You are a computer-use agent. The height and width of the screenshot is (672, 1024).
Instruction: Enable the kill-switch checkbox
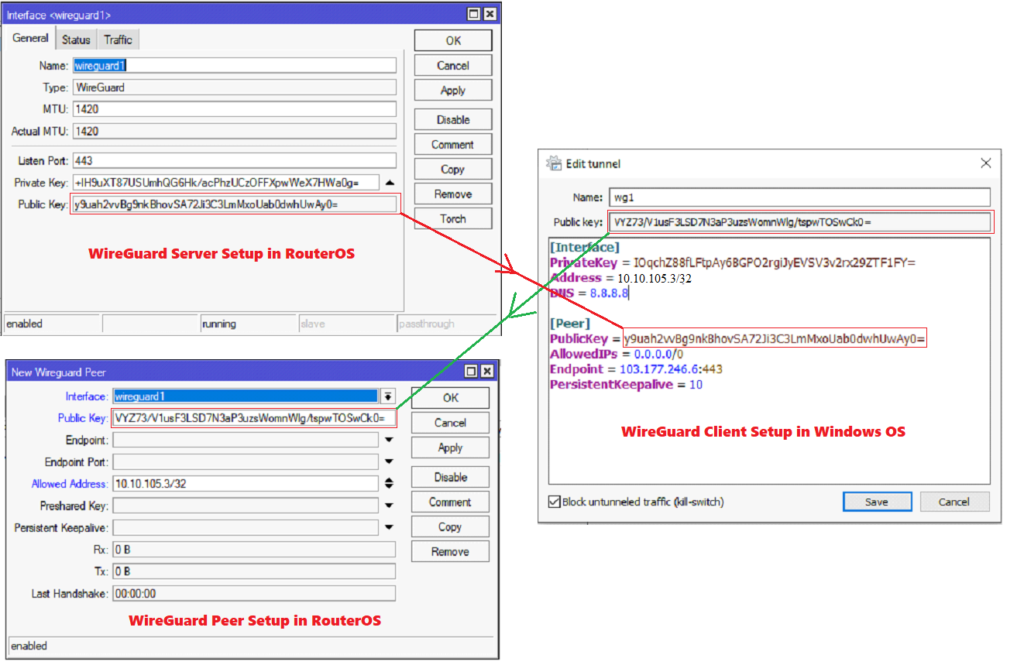[x=553, y=500]
